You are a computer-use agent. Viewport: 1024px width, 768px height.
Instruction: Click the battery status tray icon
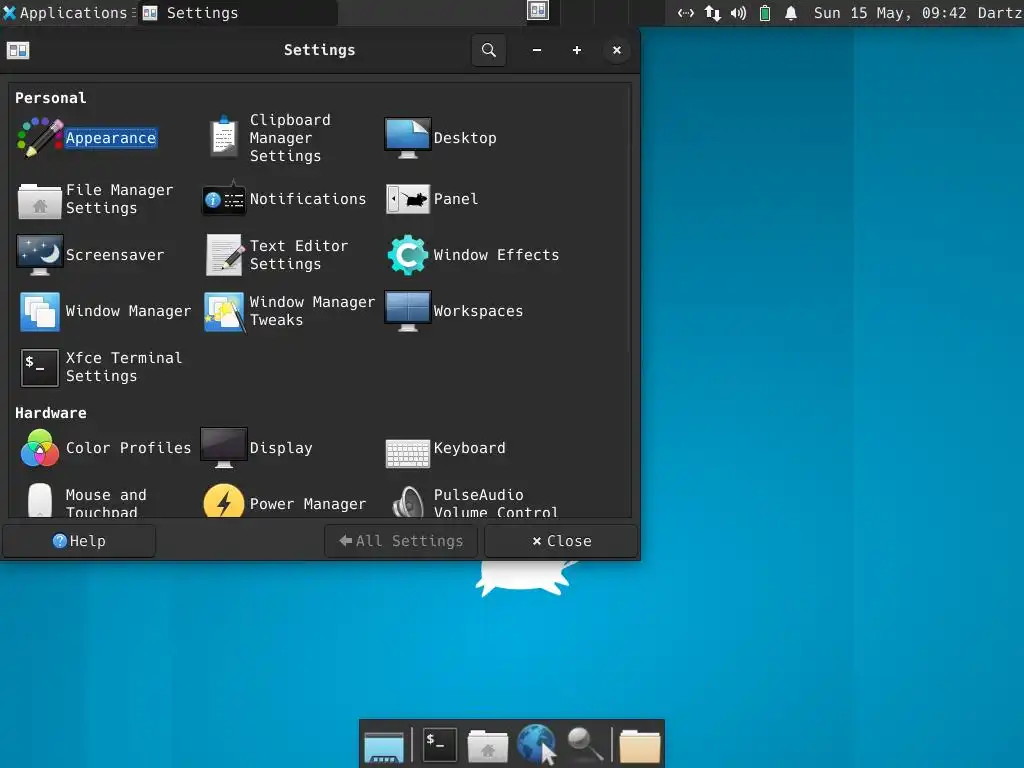(x=765, y=12)
